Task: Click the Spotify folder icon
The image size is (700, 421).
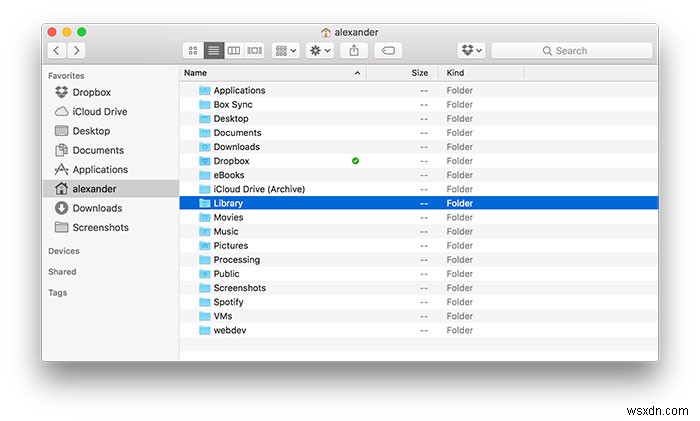Action: pos(204,302)
